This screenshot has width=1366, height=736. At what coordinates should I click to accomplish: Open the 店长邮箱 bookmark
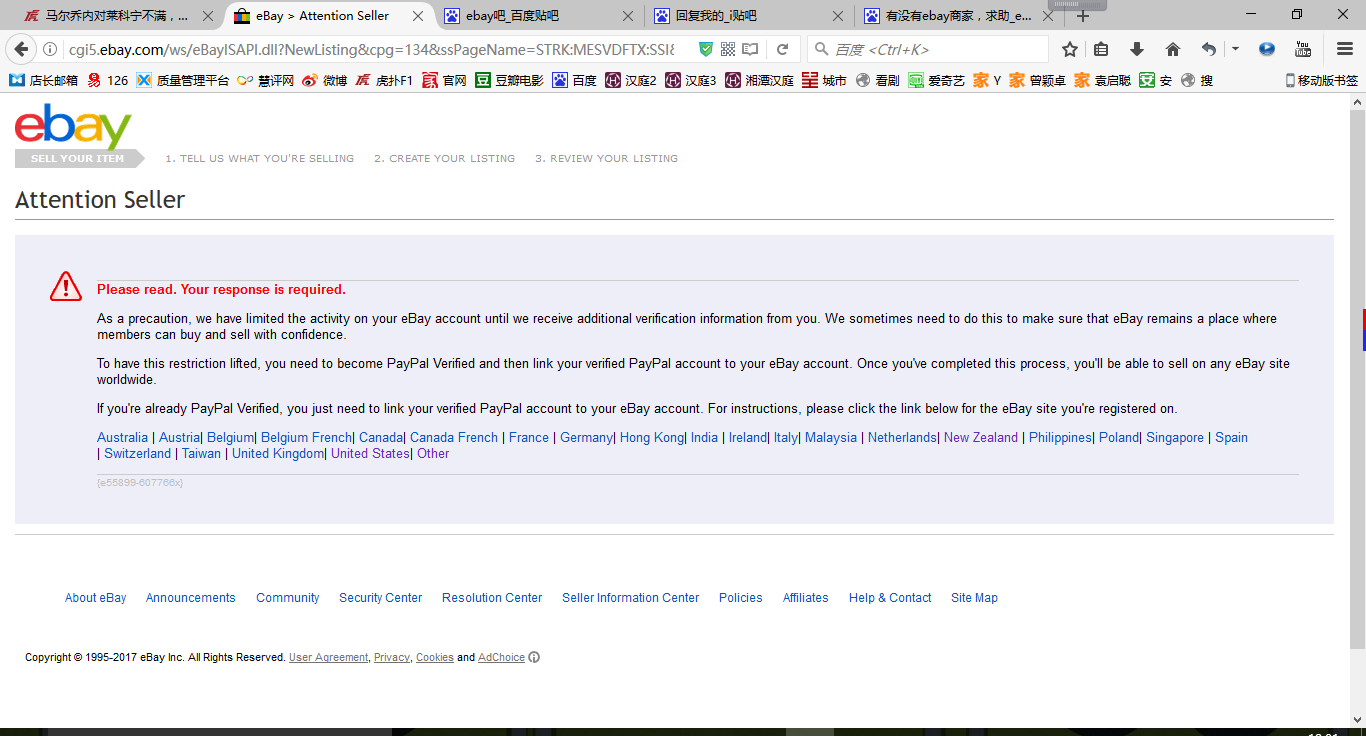click(x=44, y=80)
